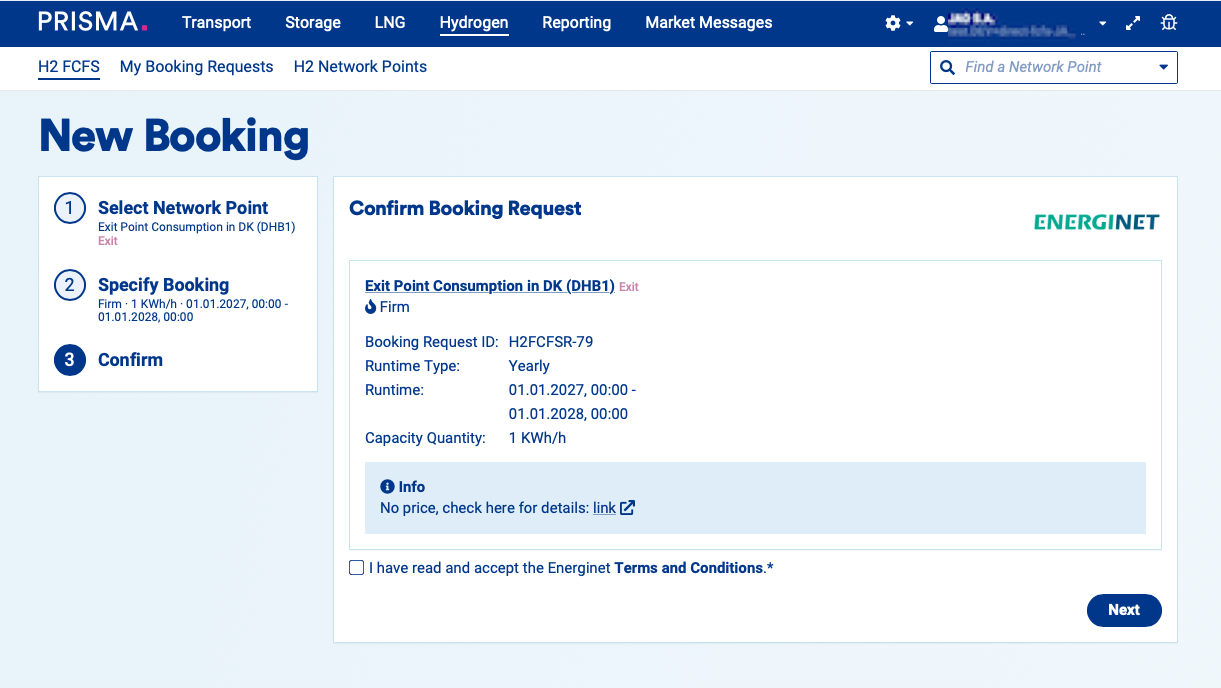
Task: Click the step 1 circle icon
Action: (x=69, y=209)
